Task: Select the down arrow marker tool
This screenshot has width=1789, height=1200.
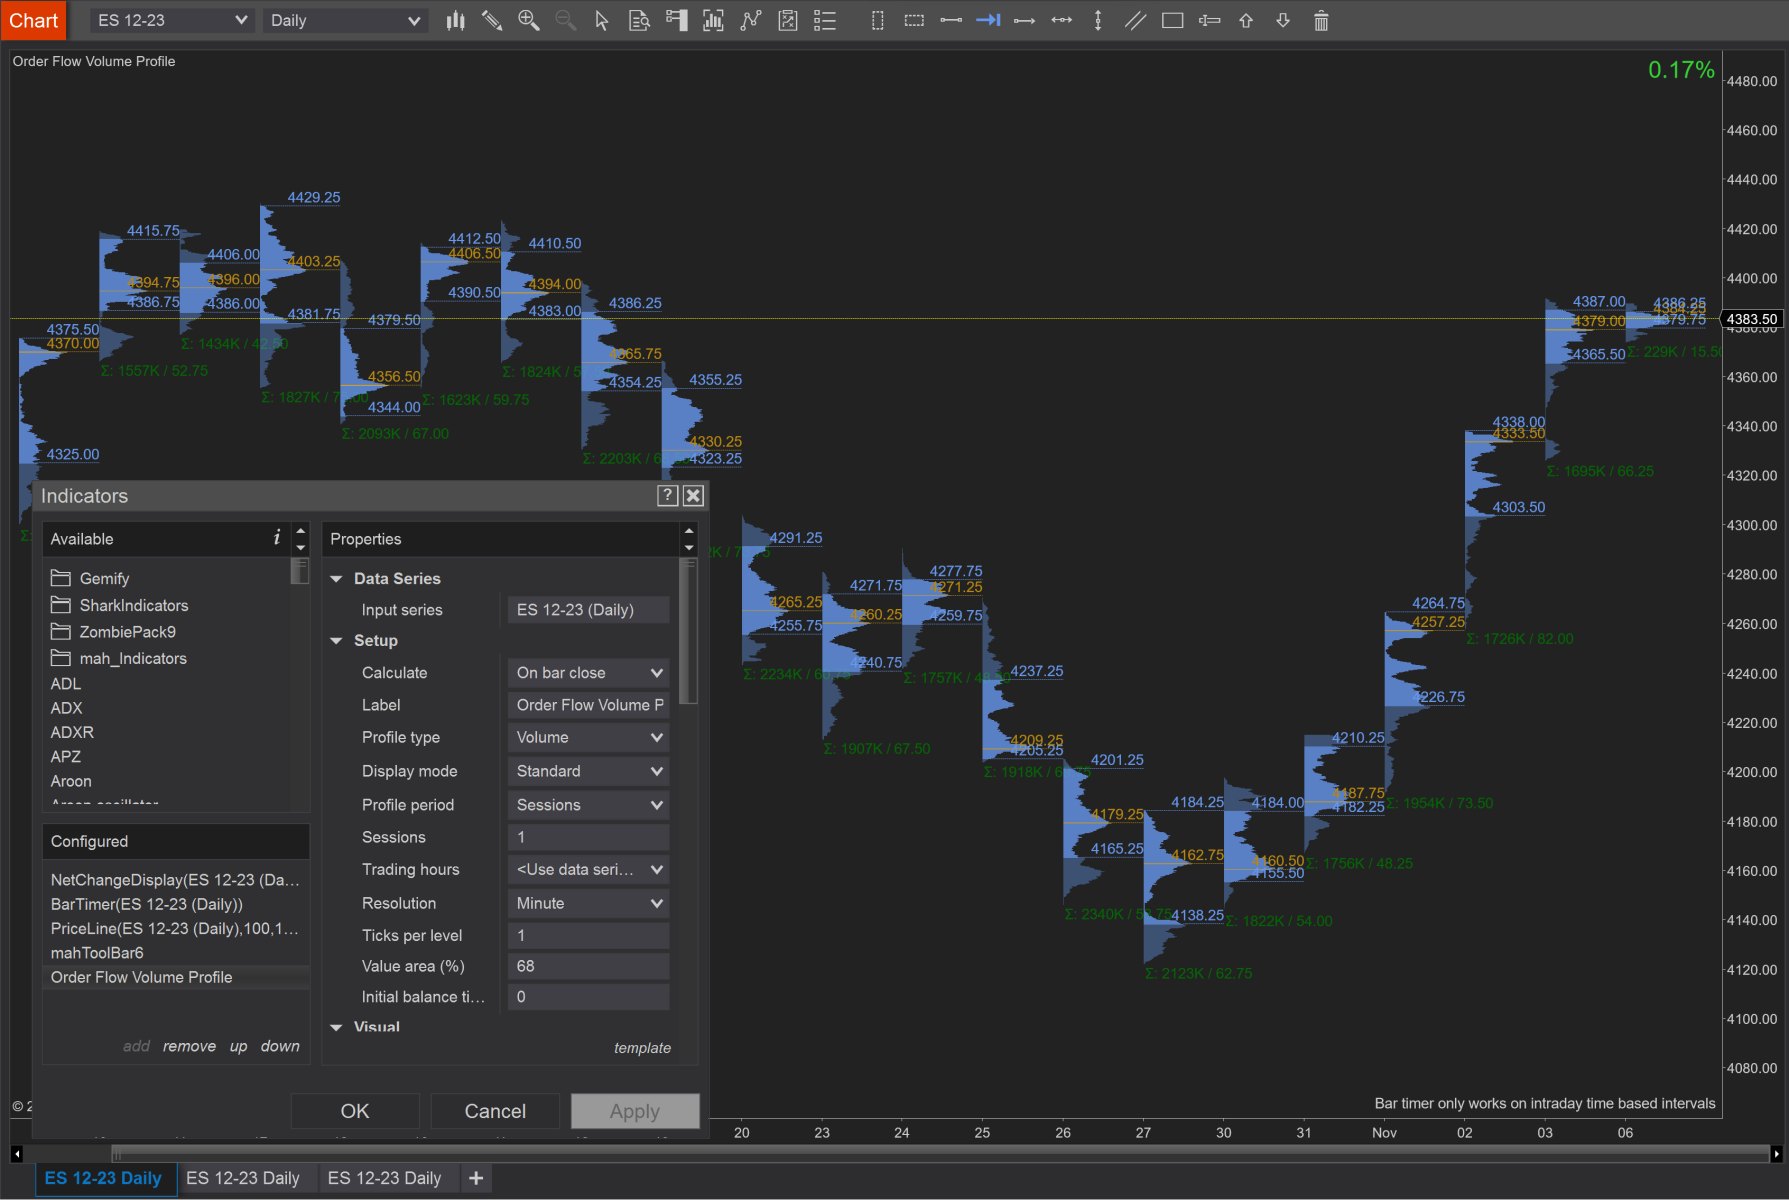Action: pos(1283,20)
